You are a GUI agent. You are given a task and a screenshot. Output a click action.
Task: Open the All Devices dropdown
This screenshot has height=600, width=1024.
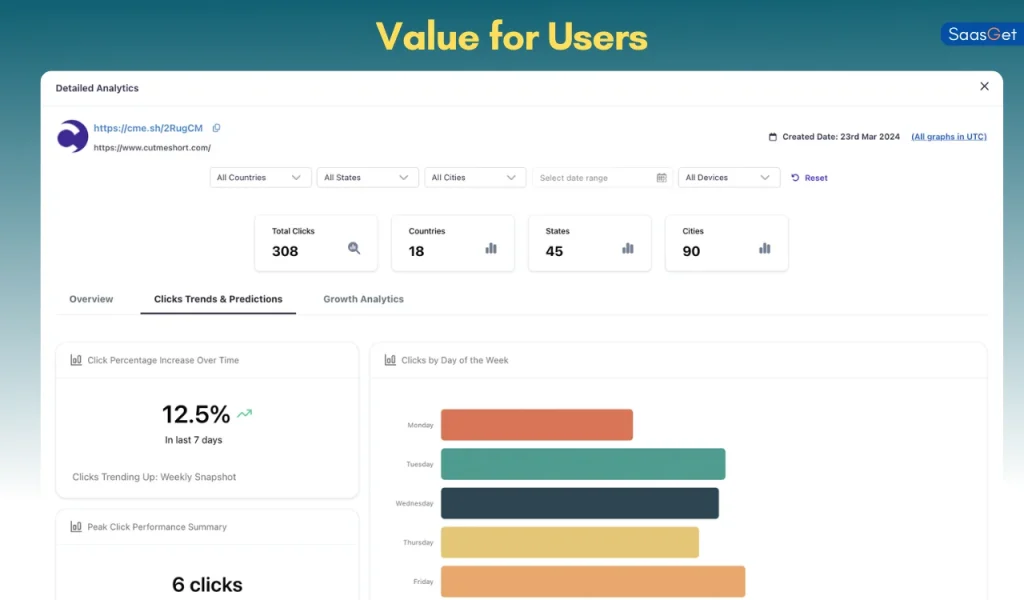coord(728,177)
